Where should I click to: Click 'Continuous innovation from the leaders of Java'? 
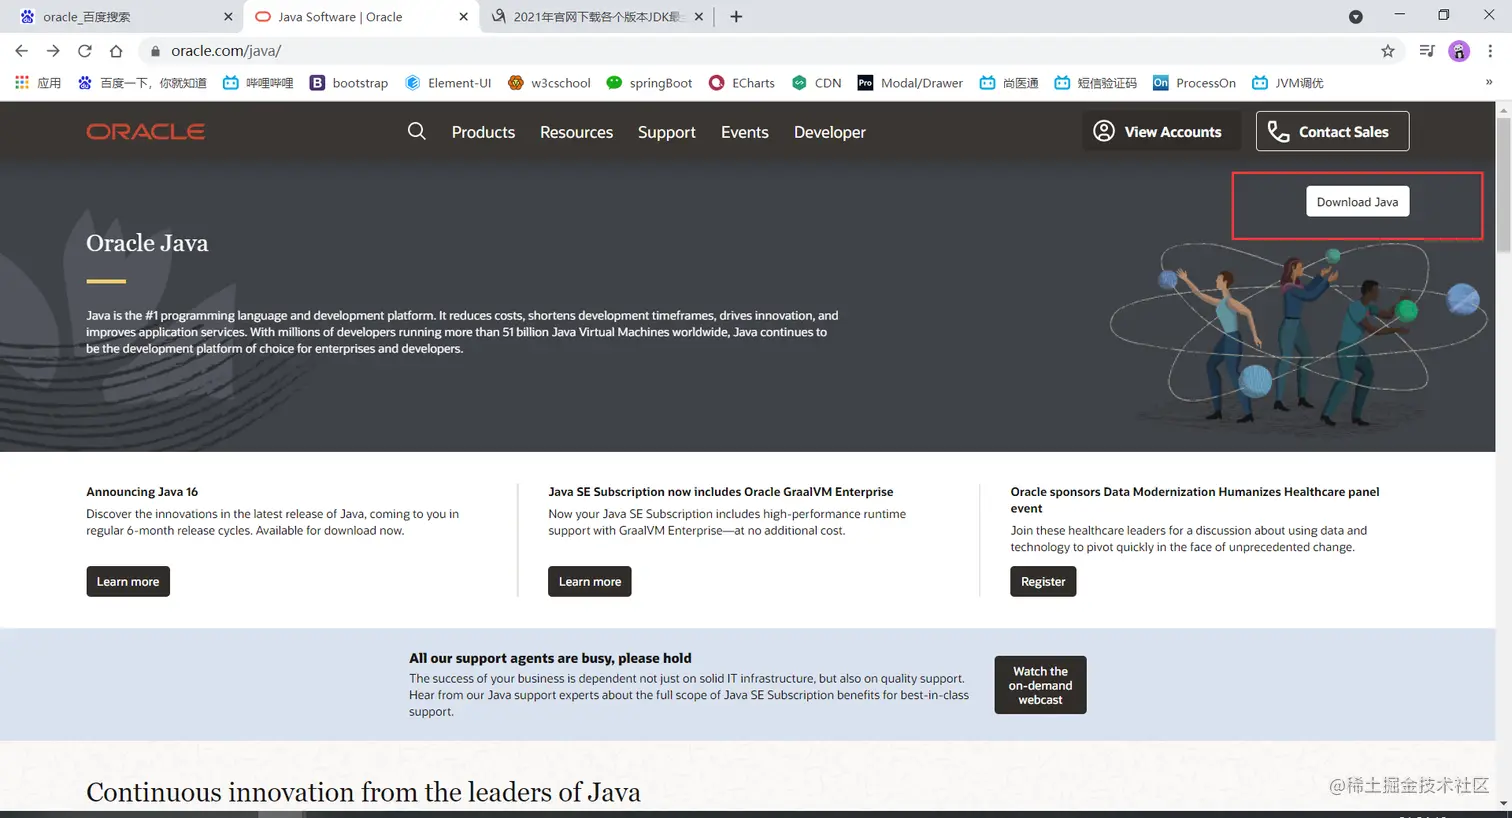coord(363,792)
